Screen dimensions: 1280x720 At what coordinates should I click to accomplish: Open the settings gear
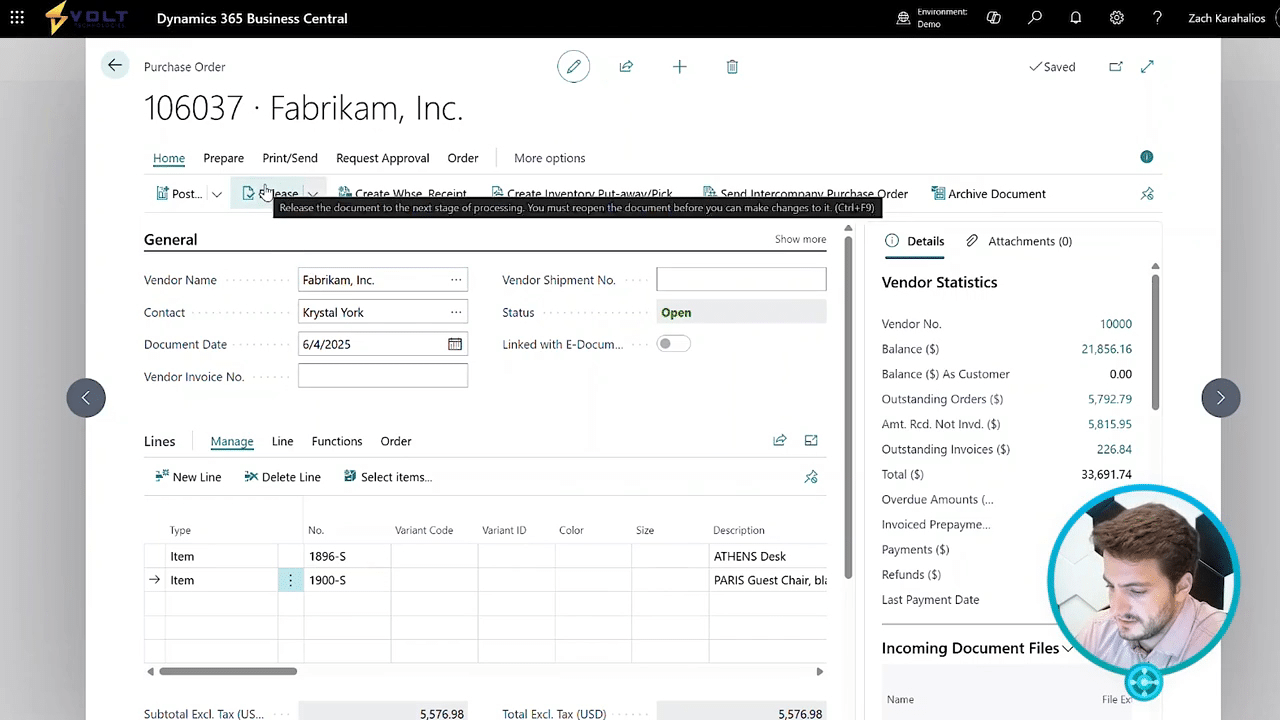pyautogui.click(x=1117, y=18)
